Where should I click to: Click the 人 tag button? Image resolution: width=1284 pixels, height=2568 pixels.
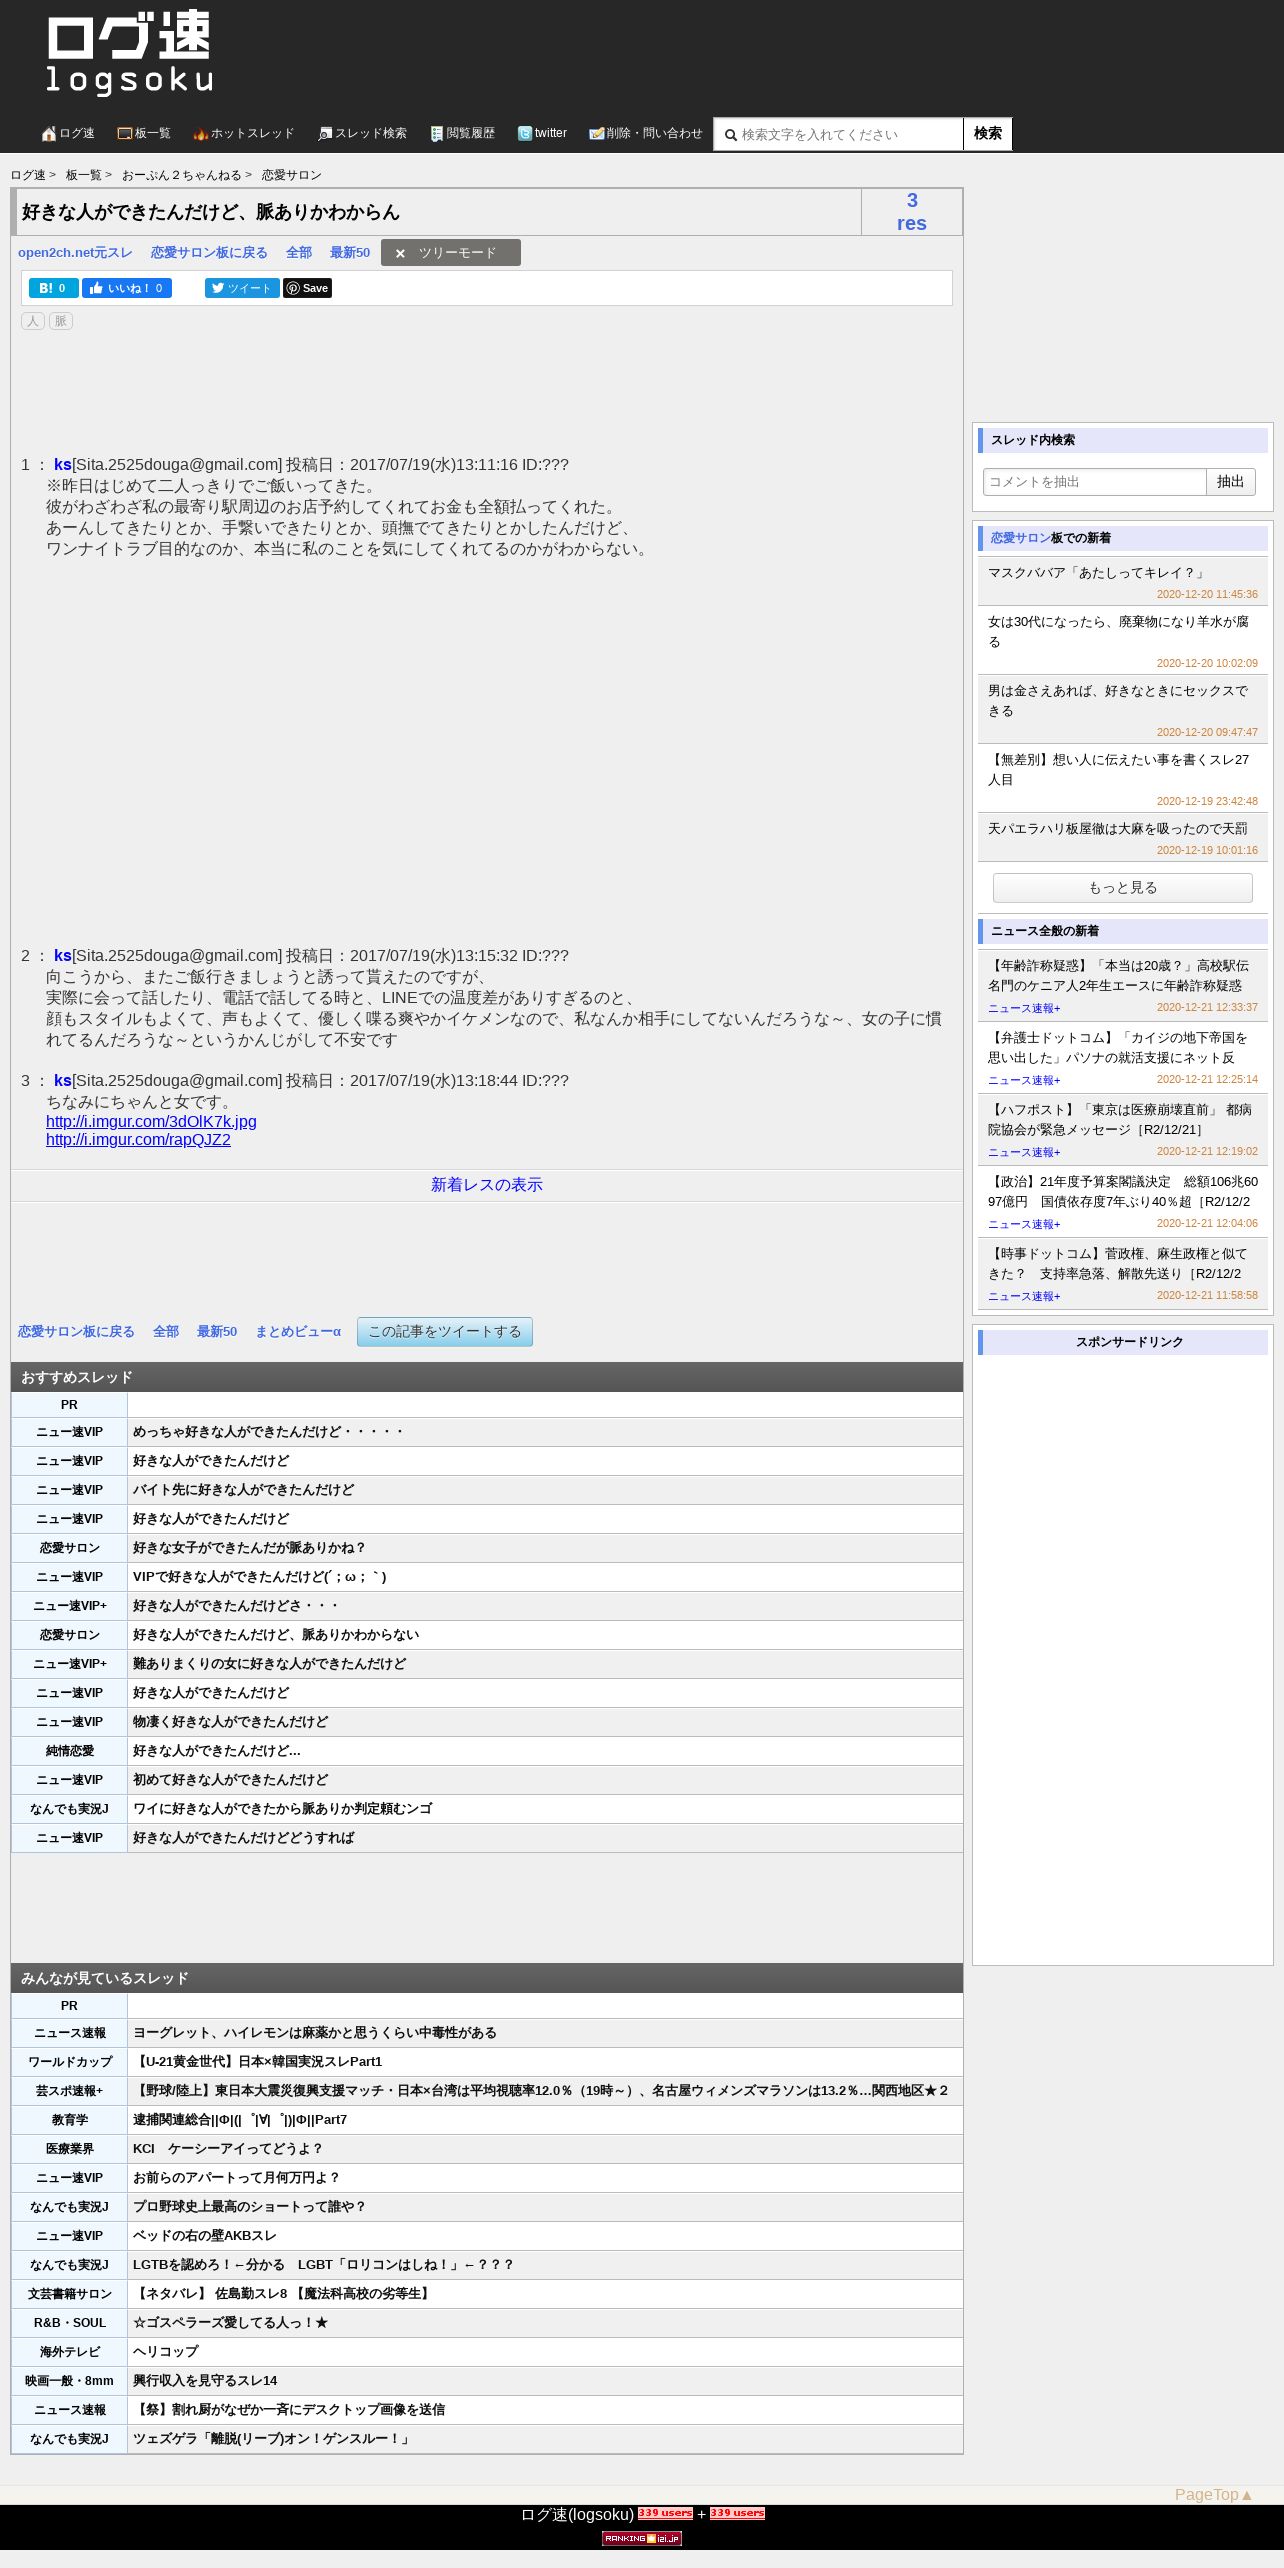click(33, 321)
